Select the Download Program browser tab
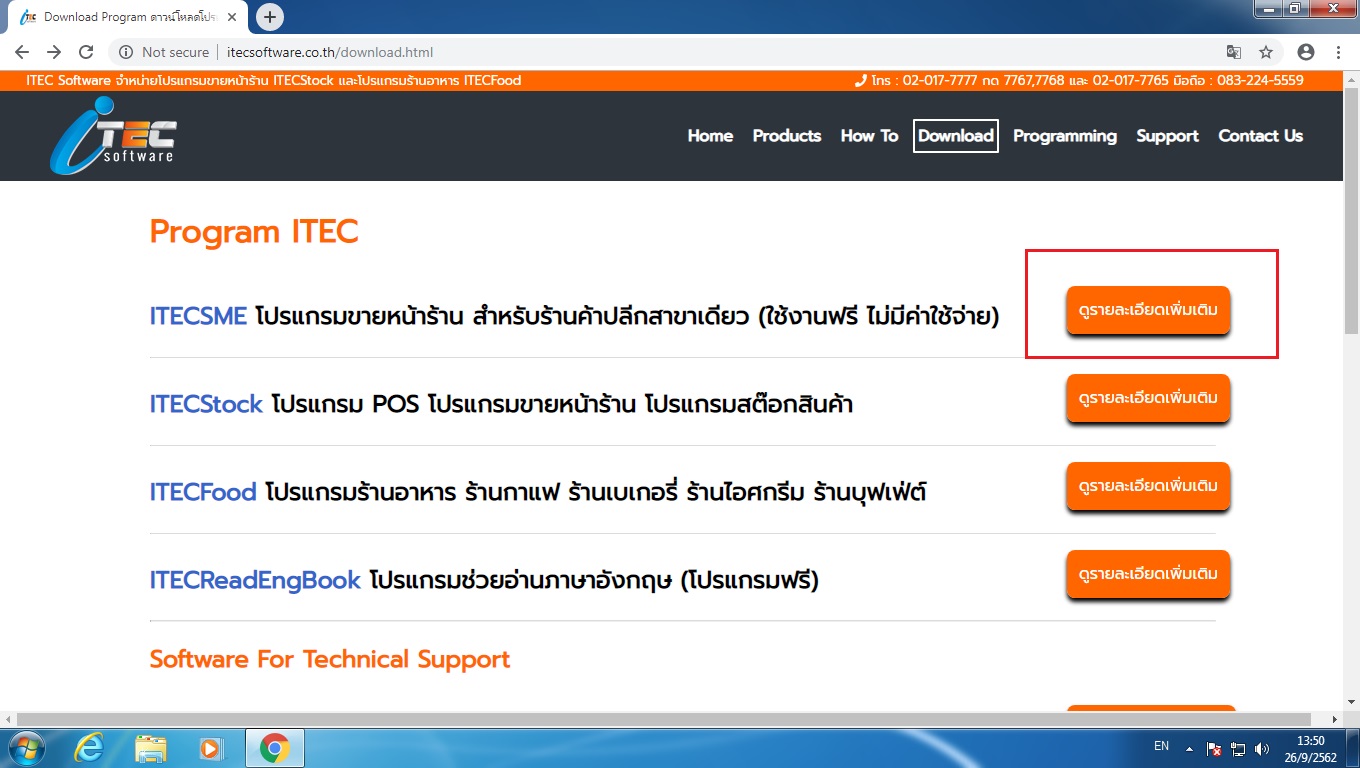 tap(130, 18)
